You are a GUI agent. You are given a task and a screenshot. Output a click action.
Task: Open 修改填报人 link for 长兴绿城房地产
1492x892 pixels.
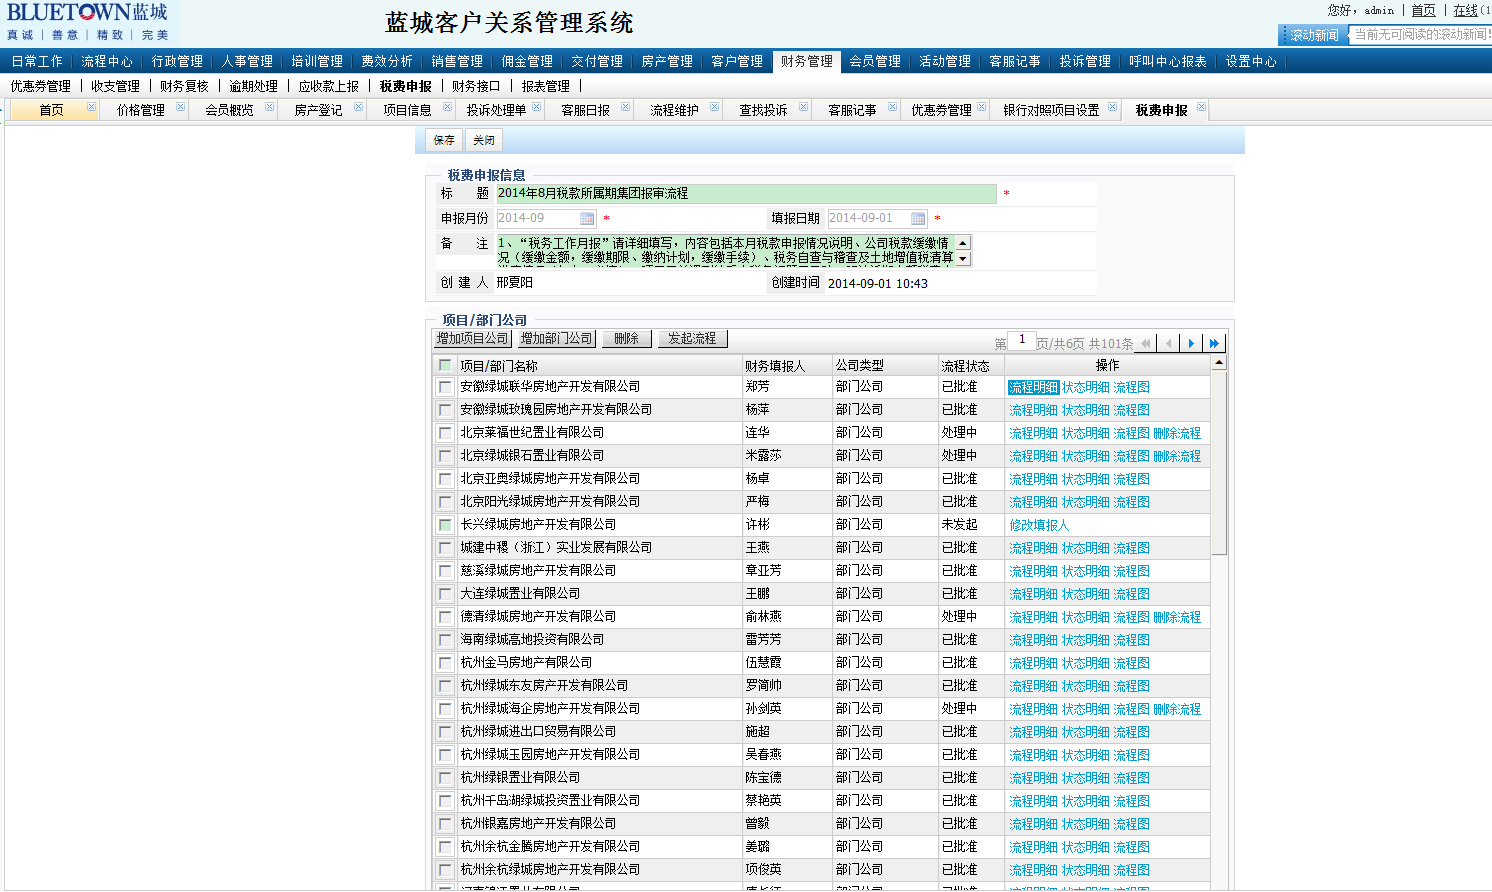pos(1039,525)
